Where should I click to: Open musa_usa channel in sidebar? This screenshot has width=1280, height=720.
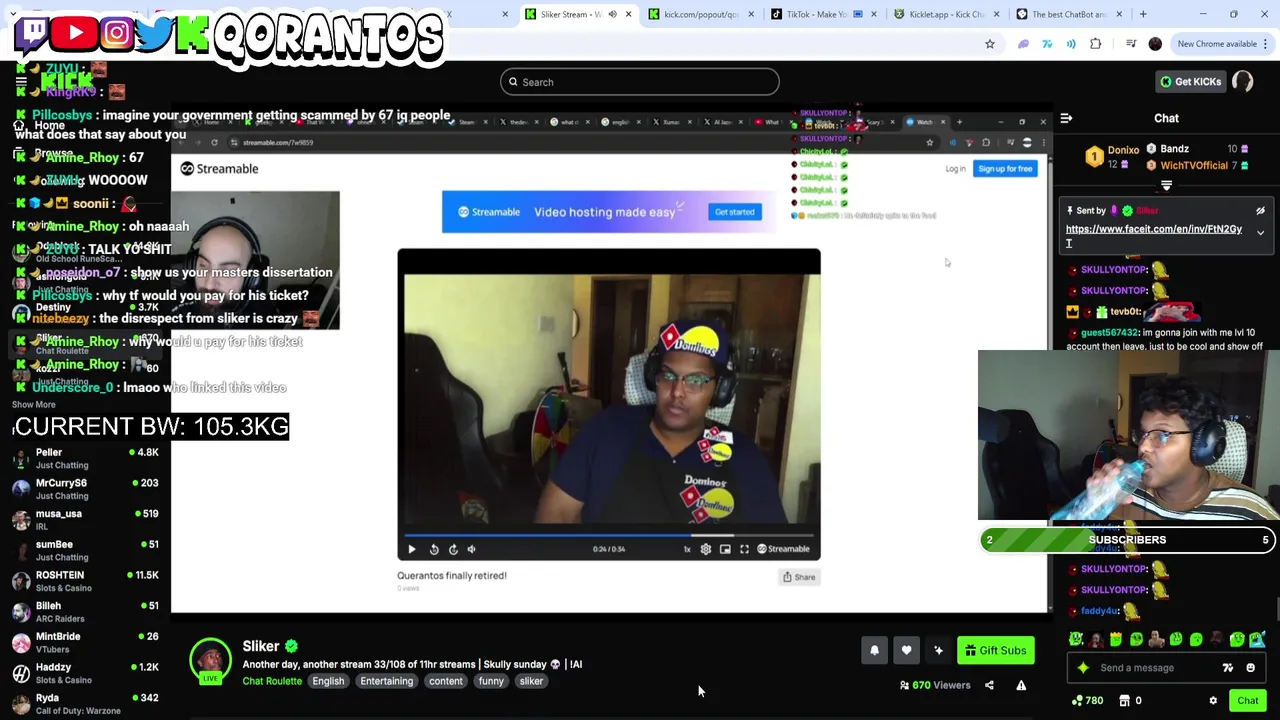pyautogui.click(x=85, y=520)
